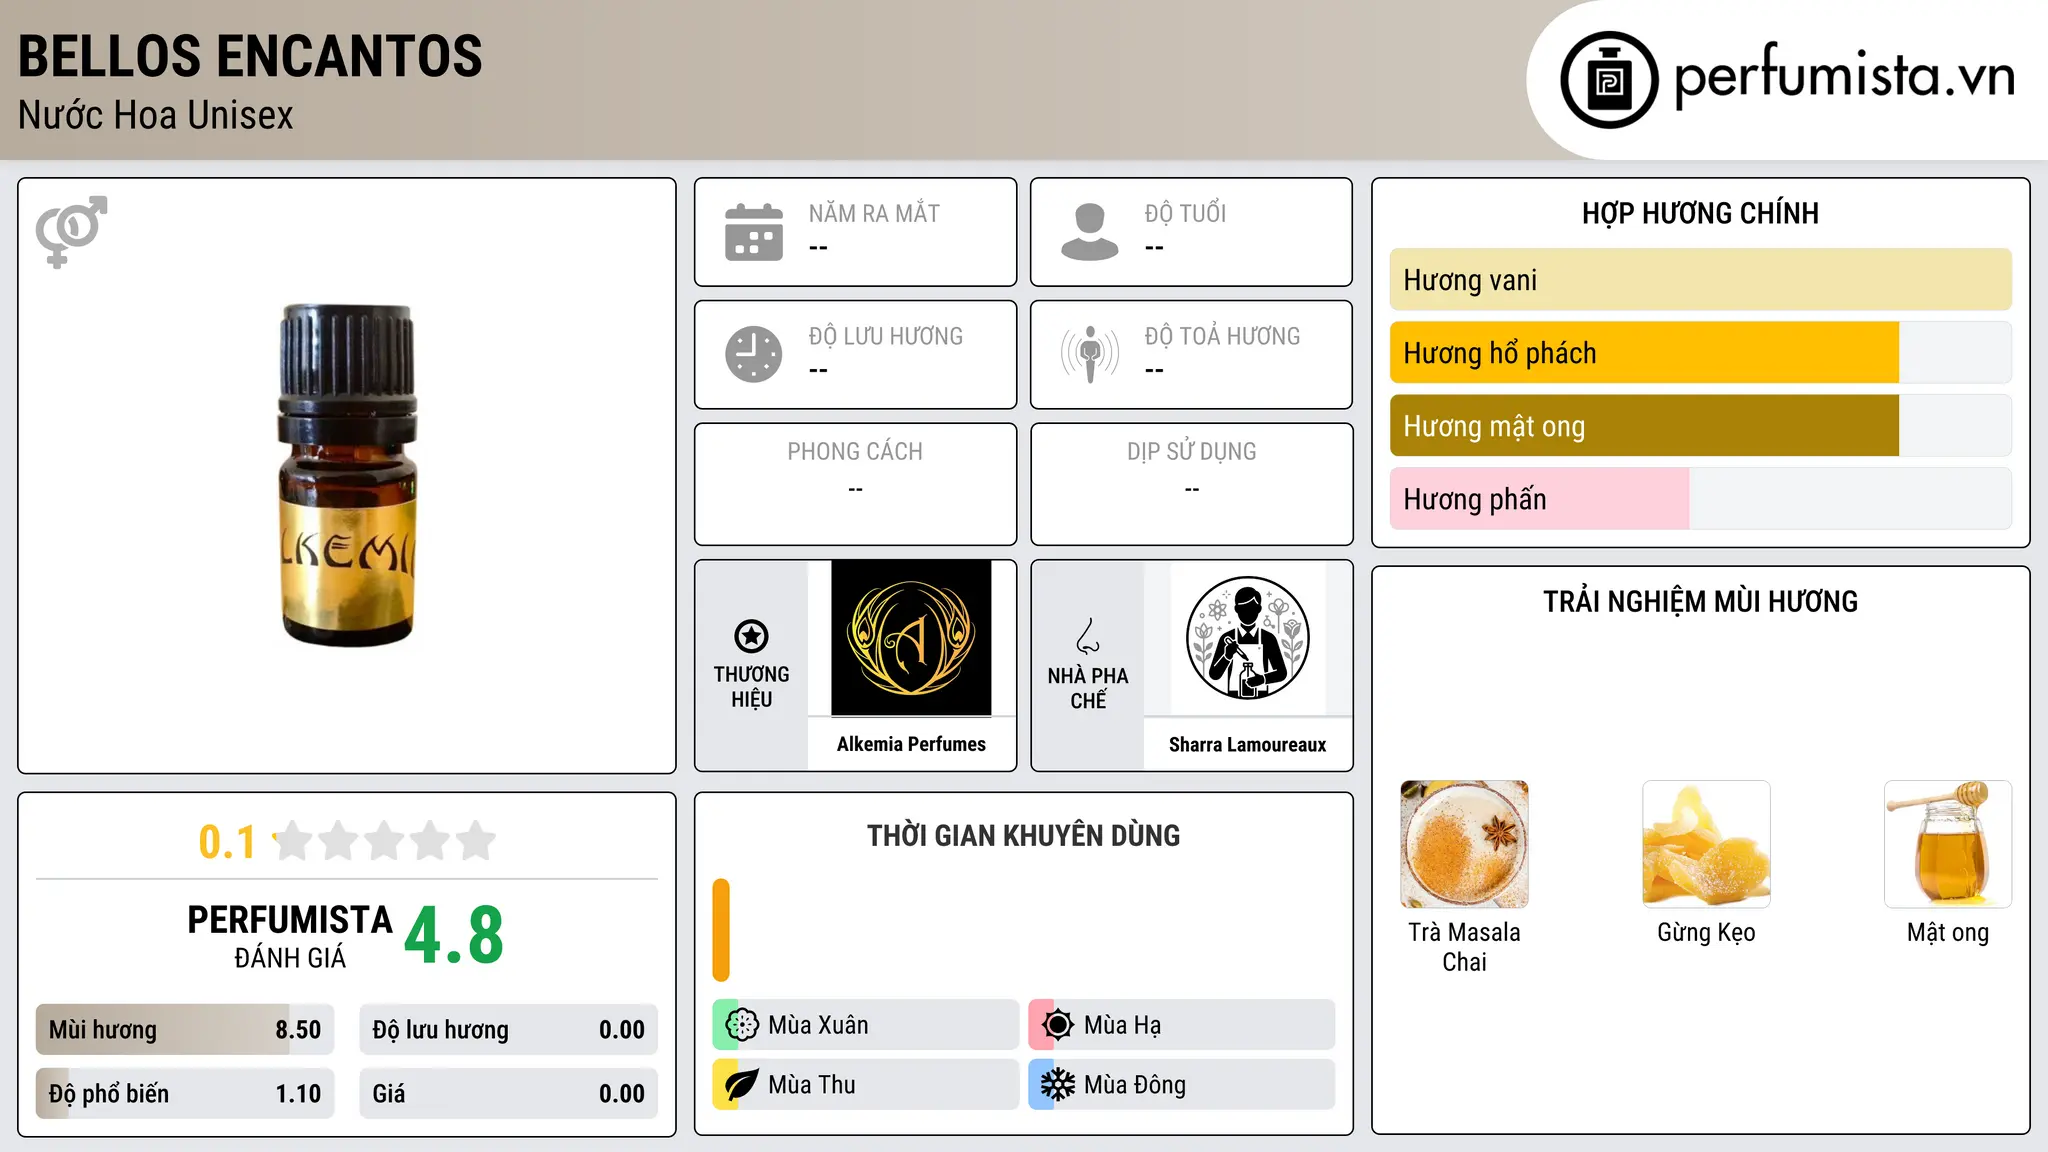Viewport: 2048px width, 1152px height.
Task: Click the calendar icon for release year
Action: [754, 232]
